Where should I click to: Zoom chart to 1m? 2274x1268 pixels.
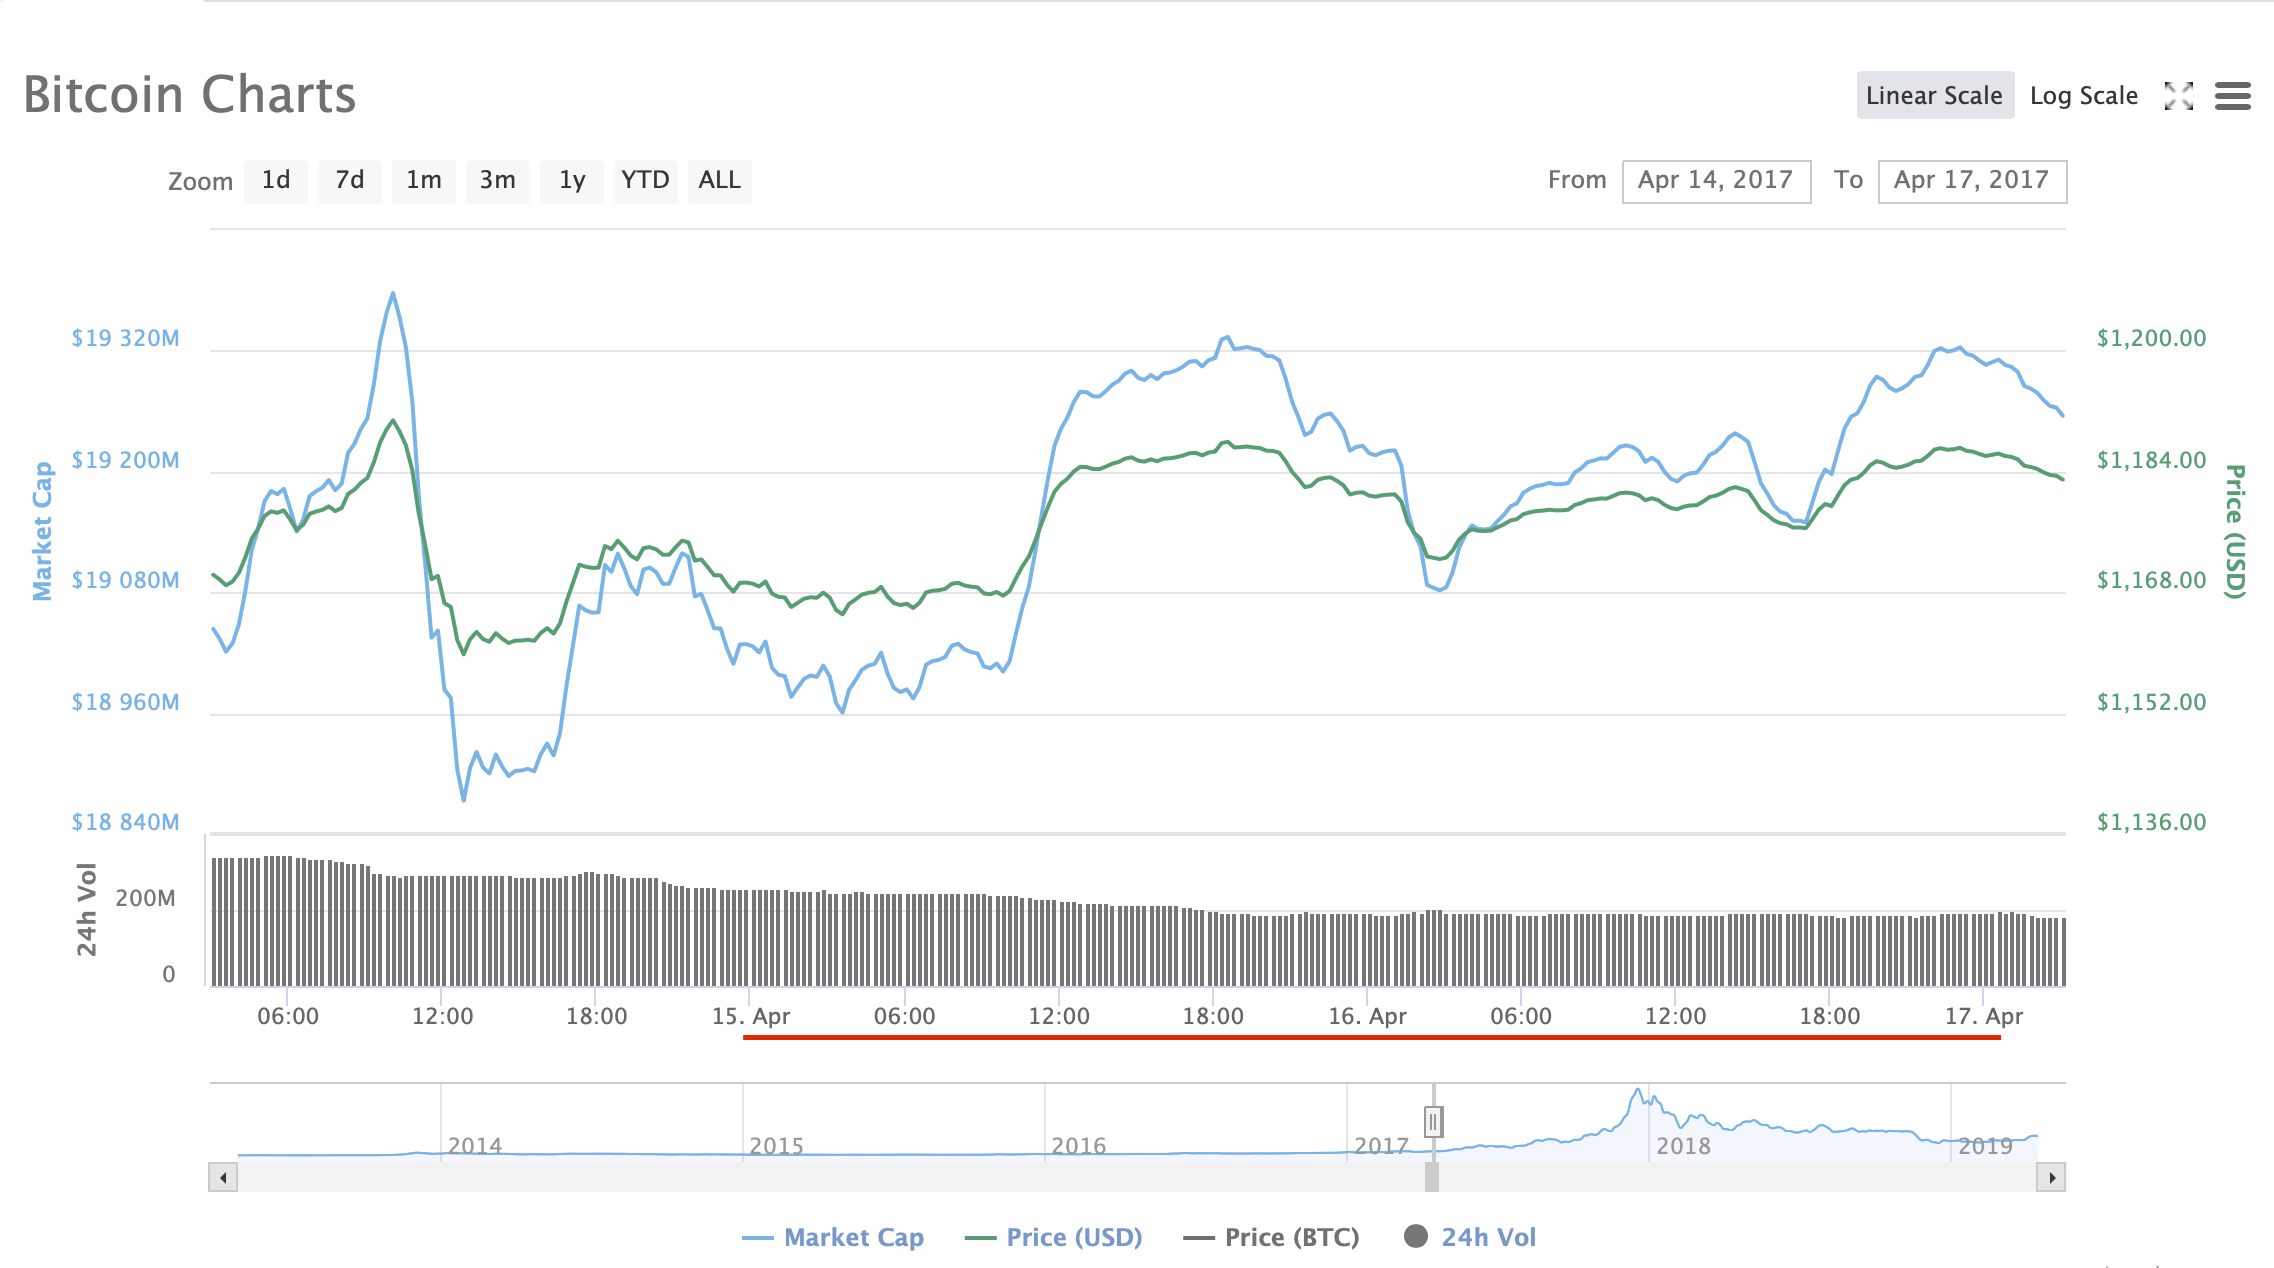423,181
